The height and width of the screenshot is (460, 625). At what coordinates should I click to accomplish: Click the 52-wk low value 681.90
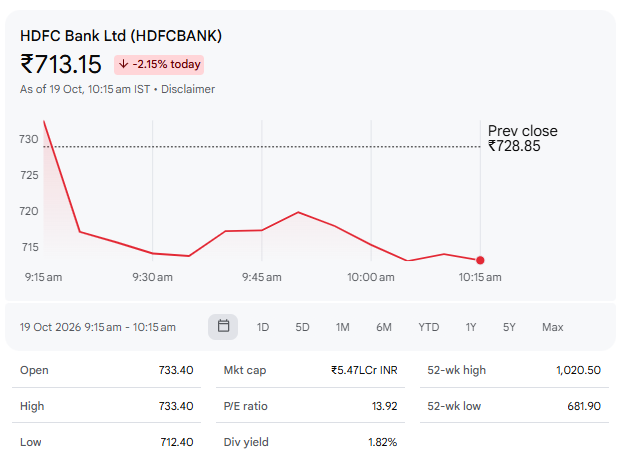click(584, 406)
